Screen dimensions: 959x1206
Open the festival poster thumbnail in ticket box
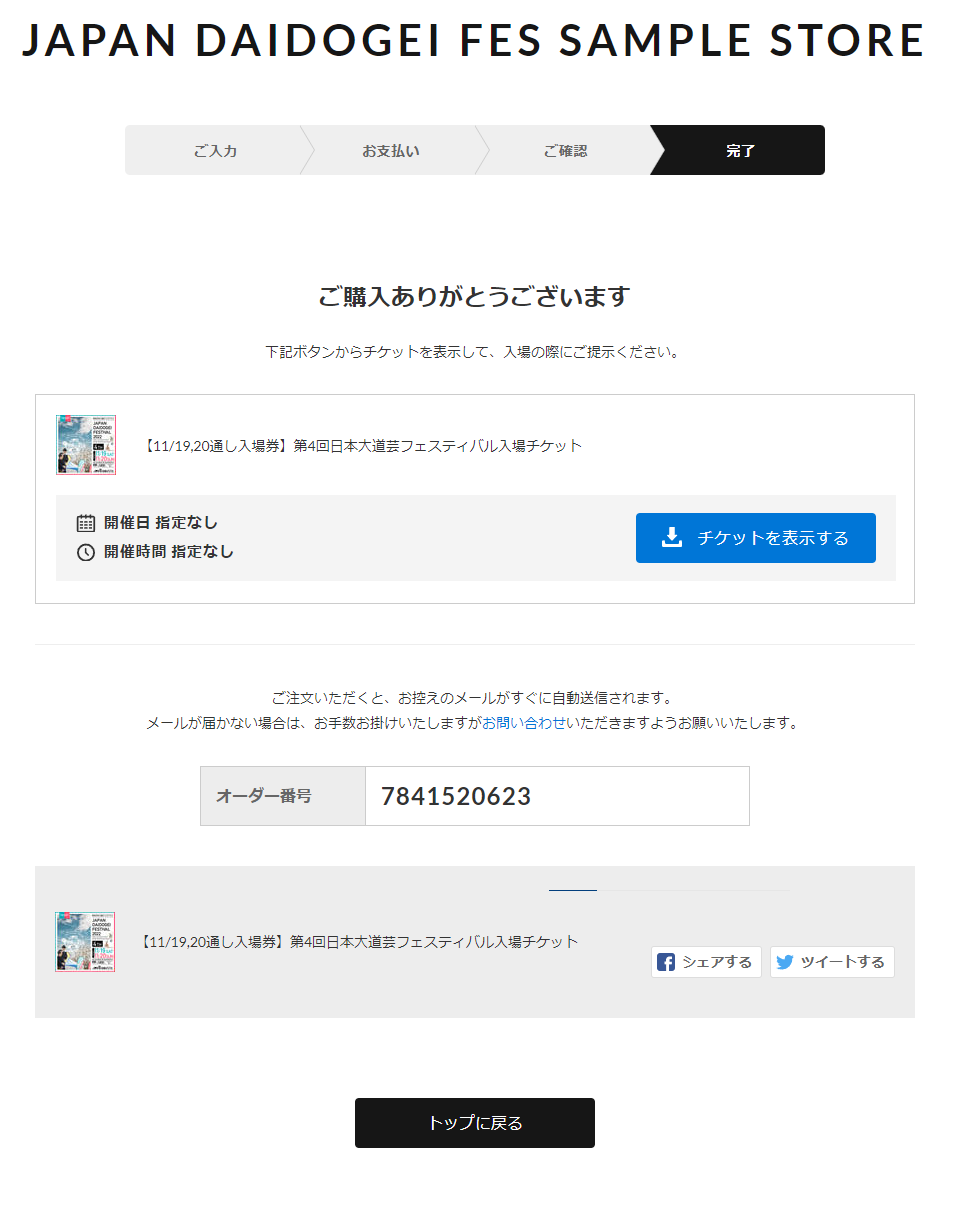[86, 445]
